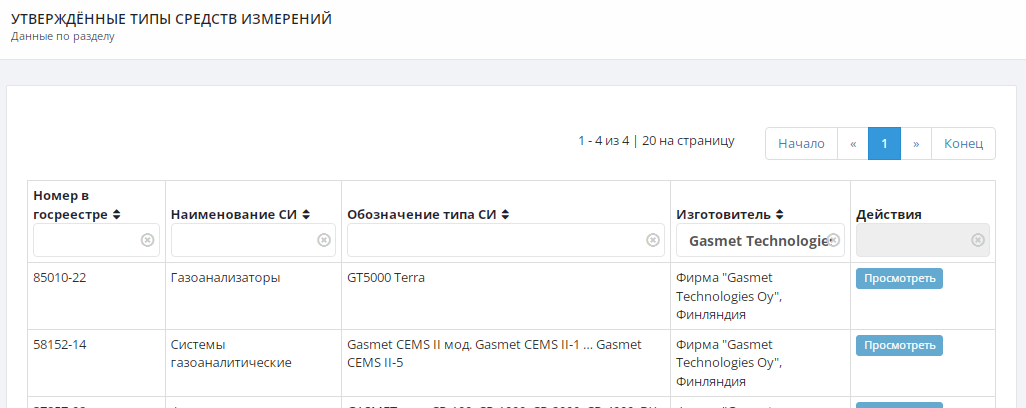The height and width of the screenshot is (408, 1026).
Task: Open Просмотреть for entry 58152-14
Action: click(x=899, y=345)
